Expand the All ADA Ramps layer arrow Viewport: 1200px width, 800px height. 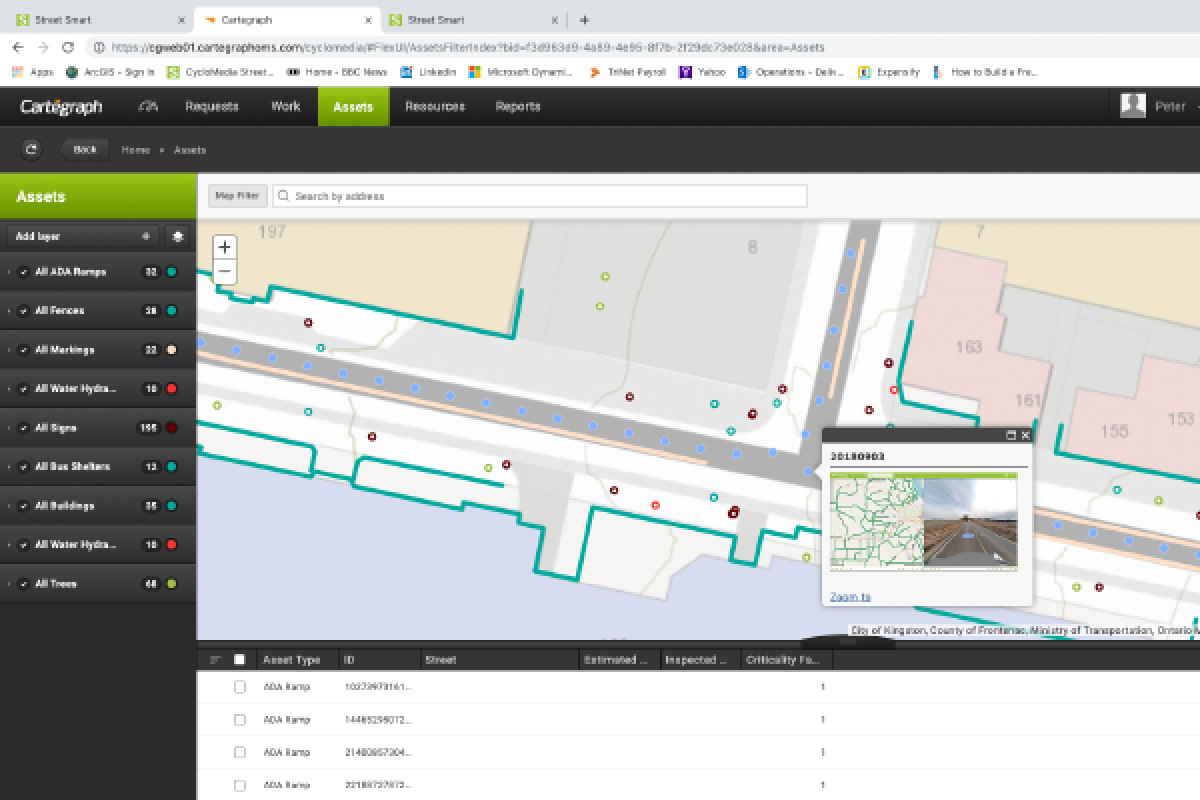coord(9,272)
